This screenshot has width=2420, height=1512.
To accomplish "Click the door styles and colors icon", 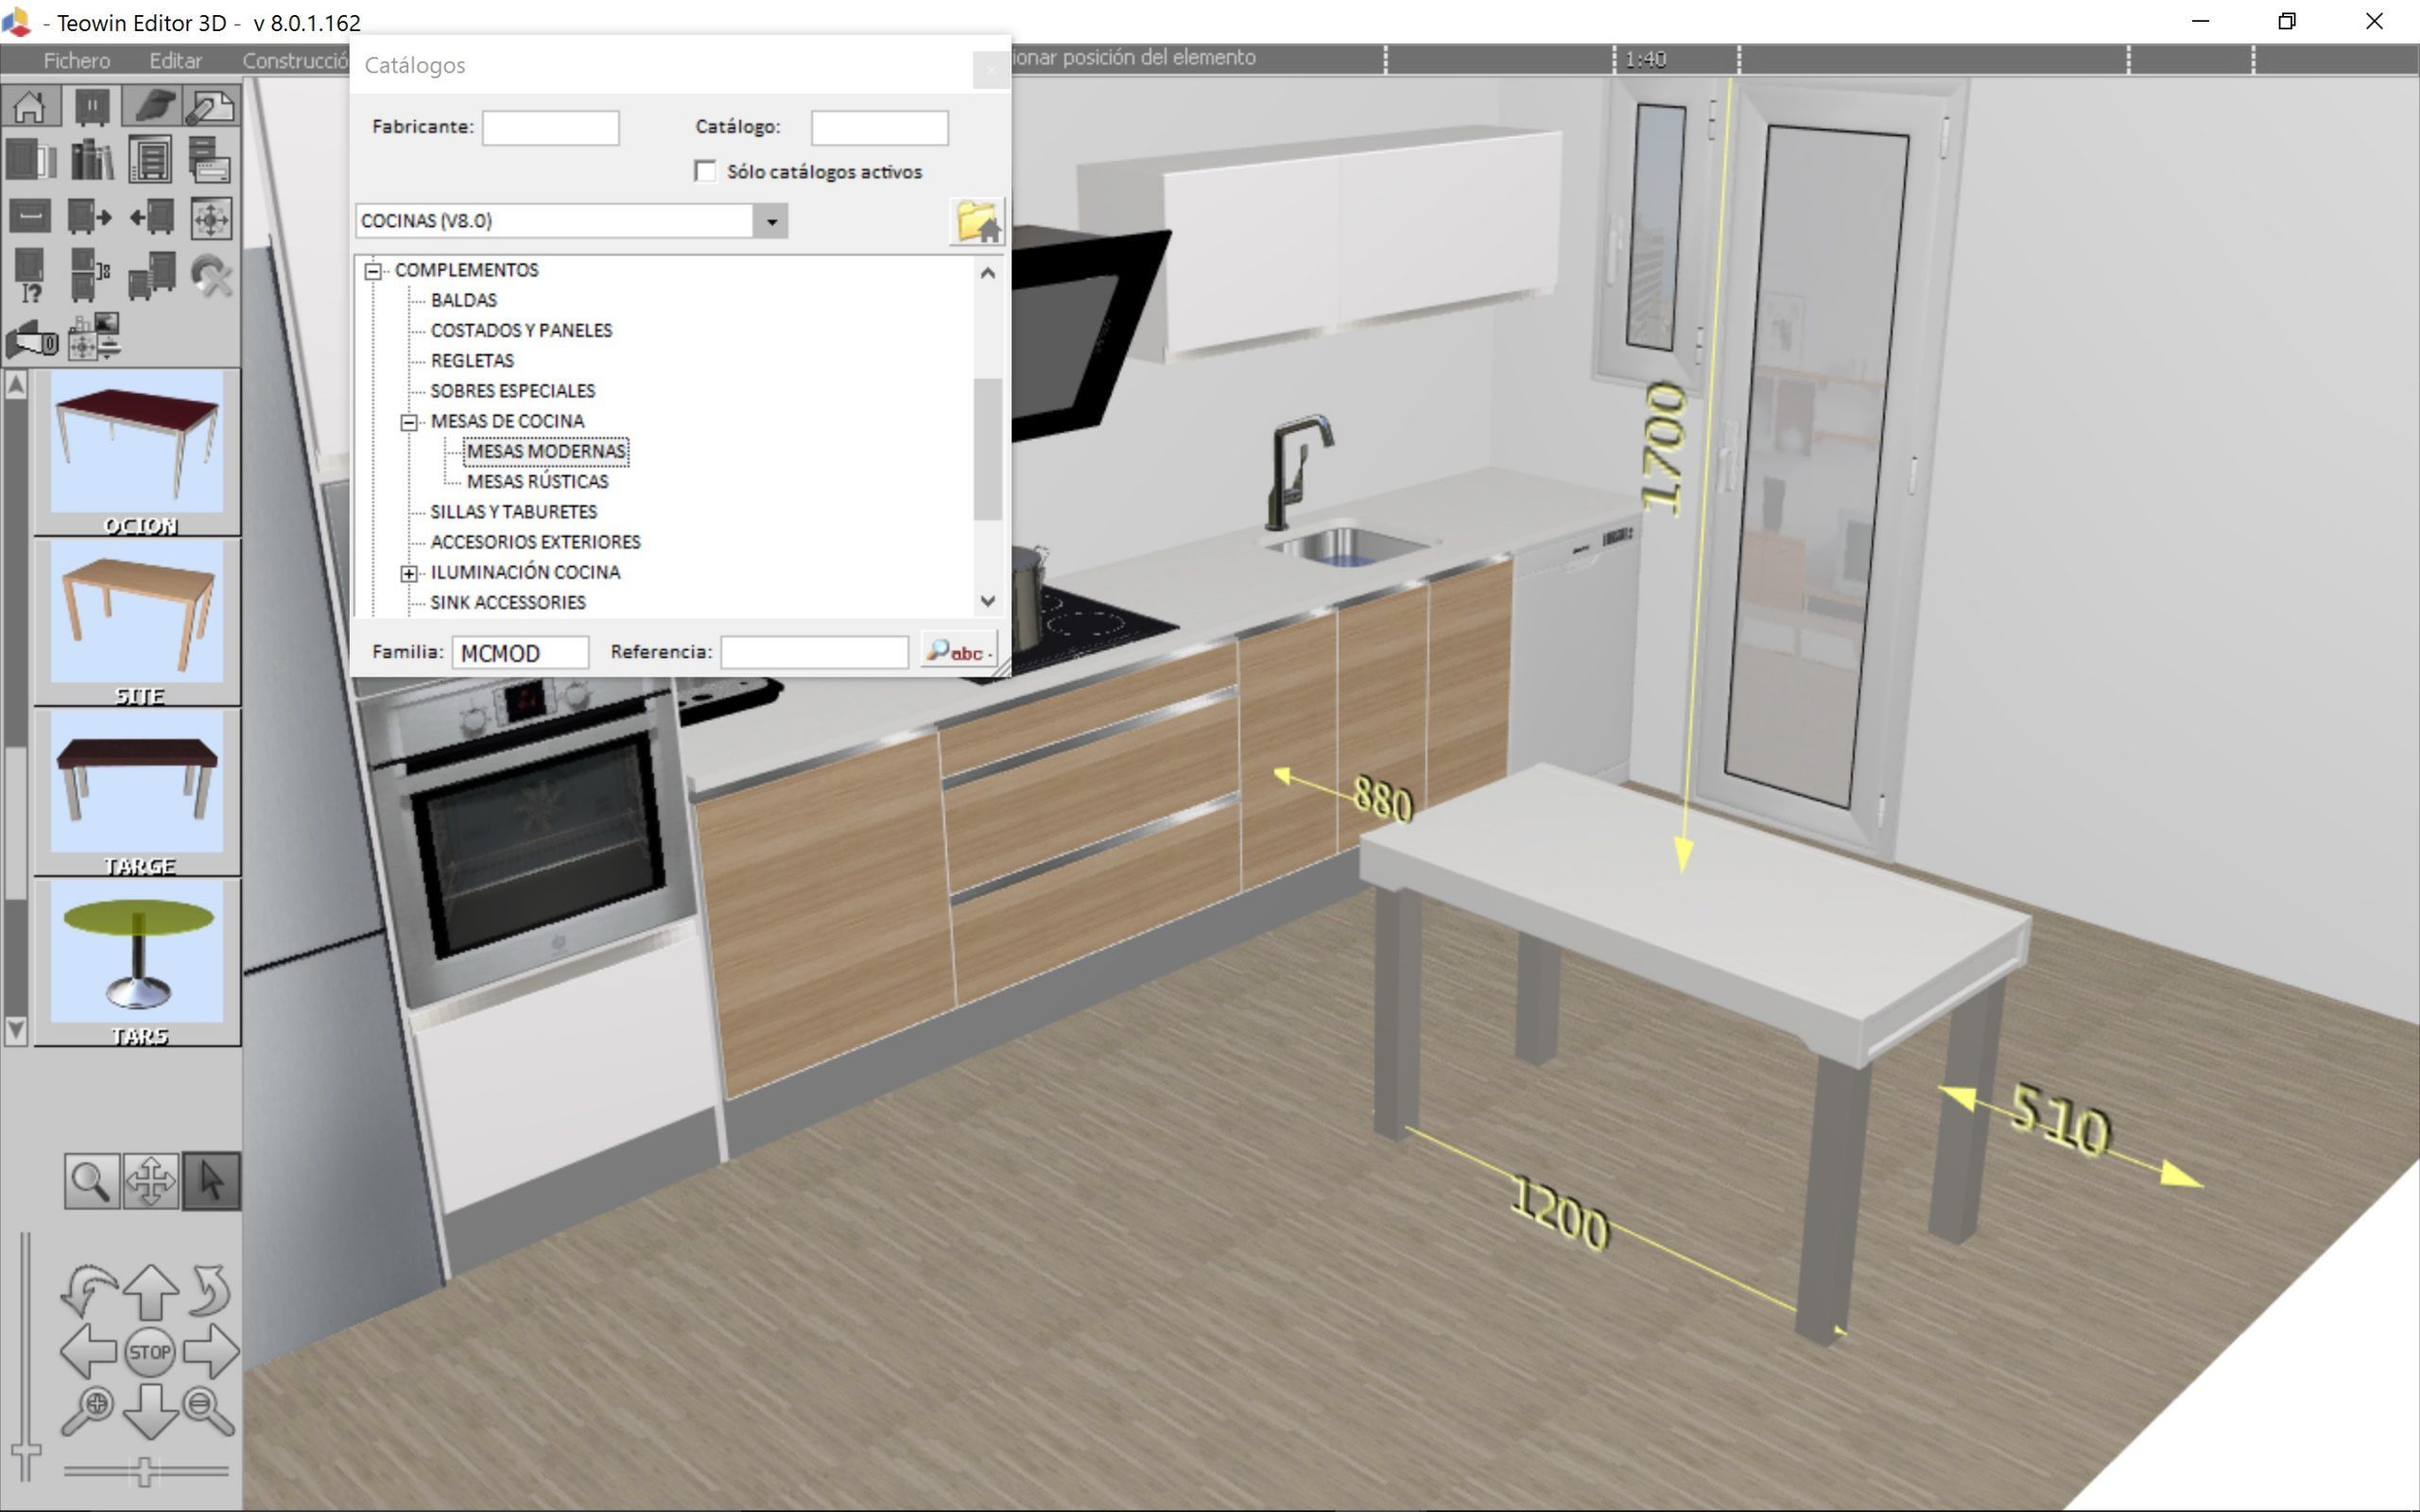I will pos(31,160).
